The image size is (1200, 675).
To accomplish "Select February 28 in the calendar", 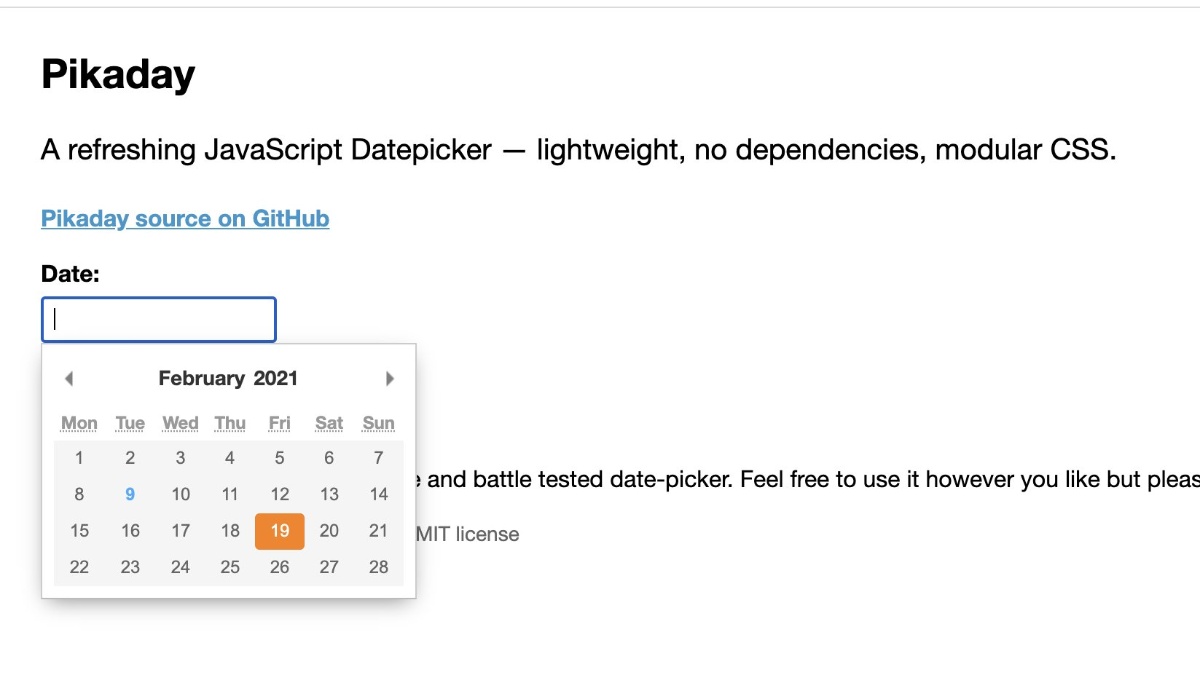I will [x=379, y=567].
